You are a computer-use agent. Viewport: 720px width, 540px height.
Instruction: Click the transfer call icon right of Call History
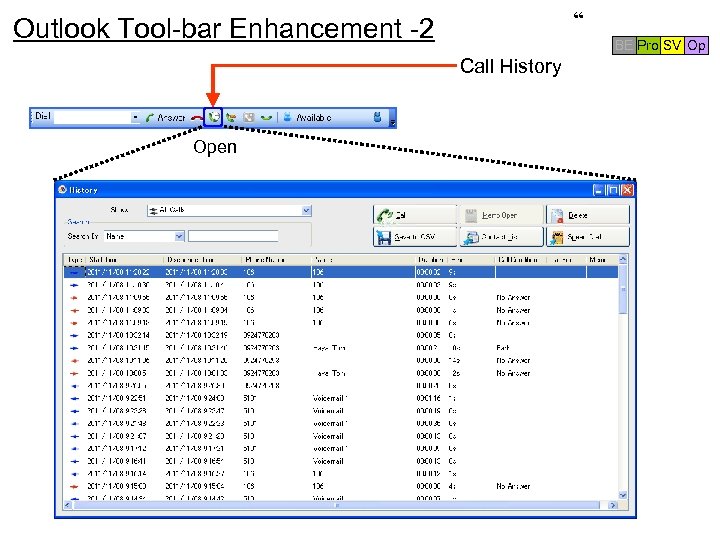click(231, 118)
